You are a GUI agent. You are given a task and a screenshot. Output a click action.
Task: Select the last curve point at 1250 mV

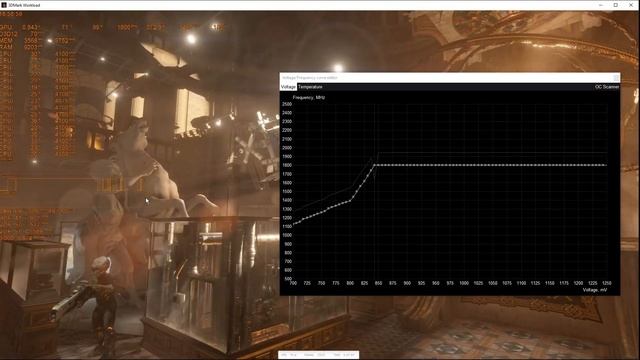[x=606, y=165]
